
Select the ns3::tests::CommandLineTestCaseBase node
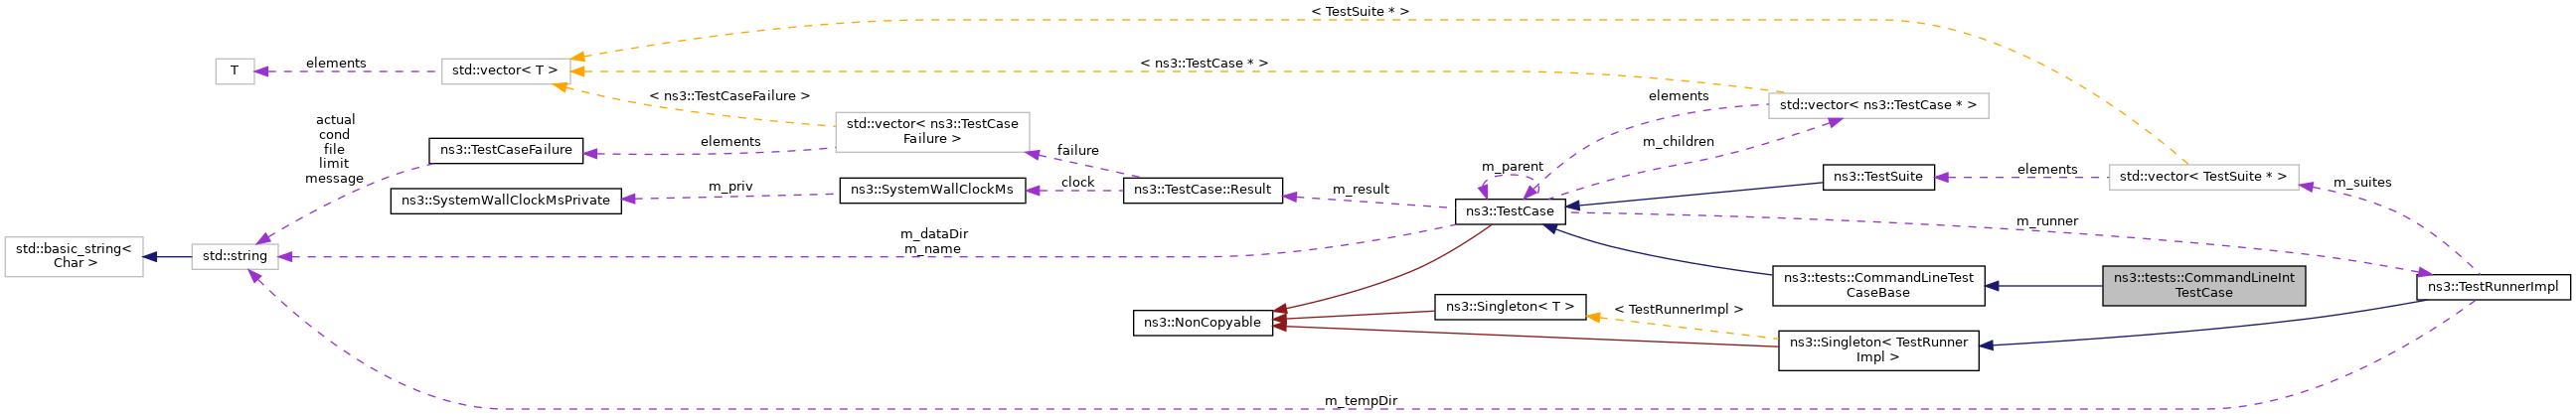pos(1878,286)
